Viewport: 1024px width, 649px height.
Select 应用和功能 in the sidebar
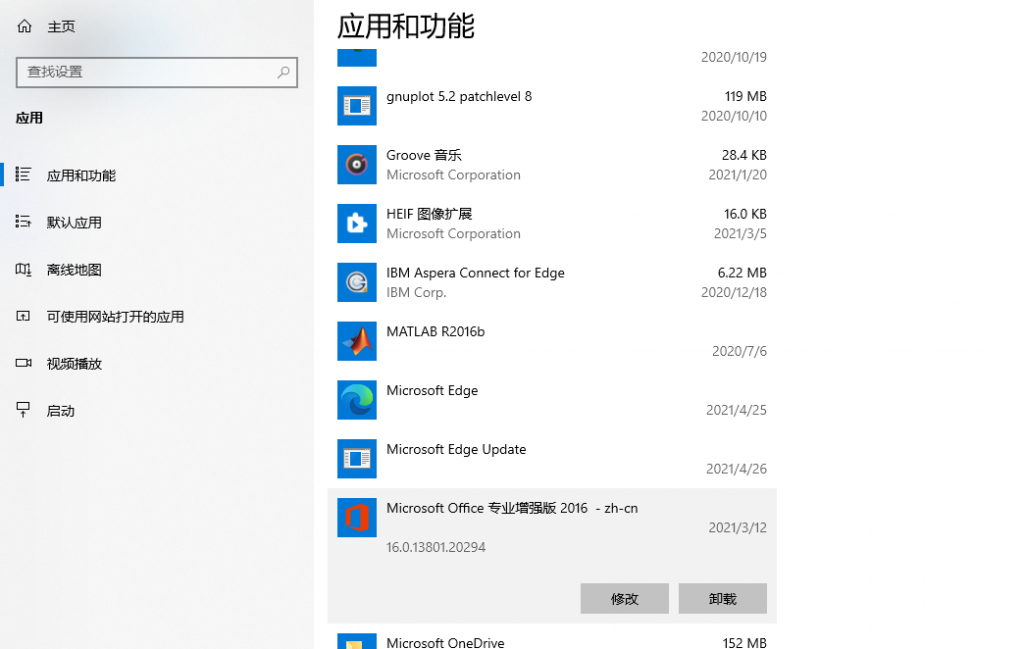[81, 176]
